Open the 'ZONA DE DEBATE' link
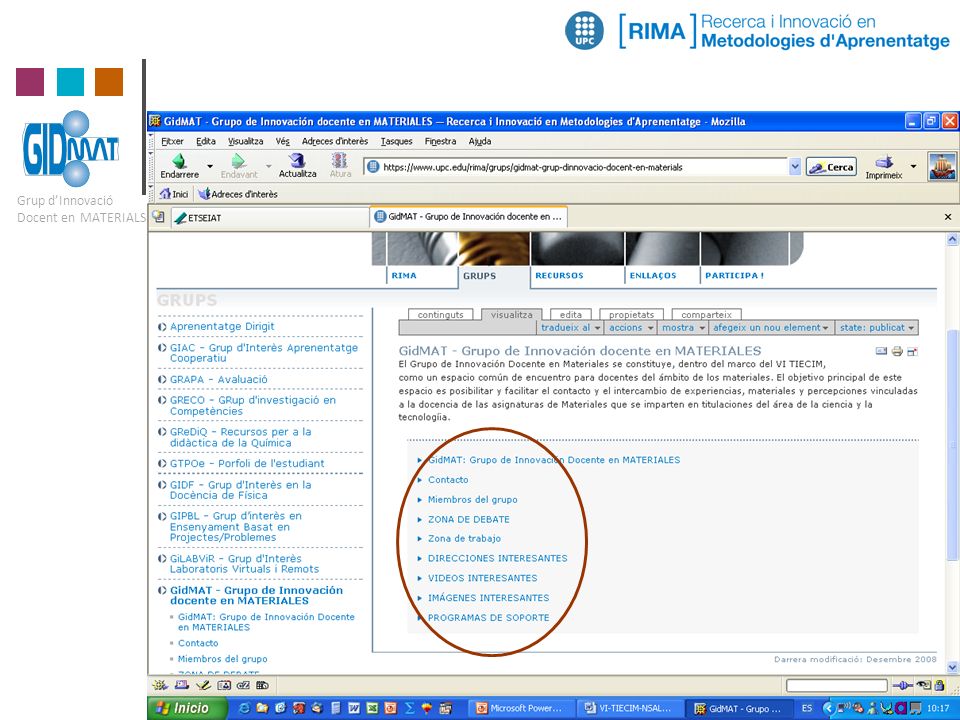Screen dimensions: 960x720 tap(468, 519)
